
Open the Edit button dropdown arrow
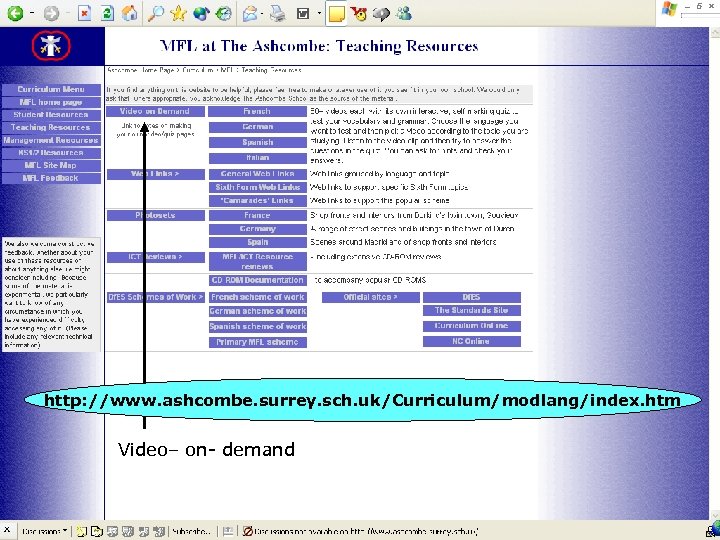click(x=319, y=13)
